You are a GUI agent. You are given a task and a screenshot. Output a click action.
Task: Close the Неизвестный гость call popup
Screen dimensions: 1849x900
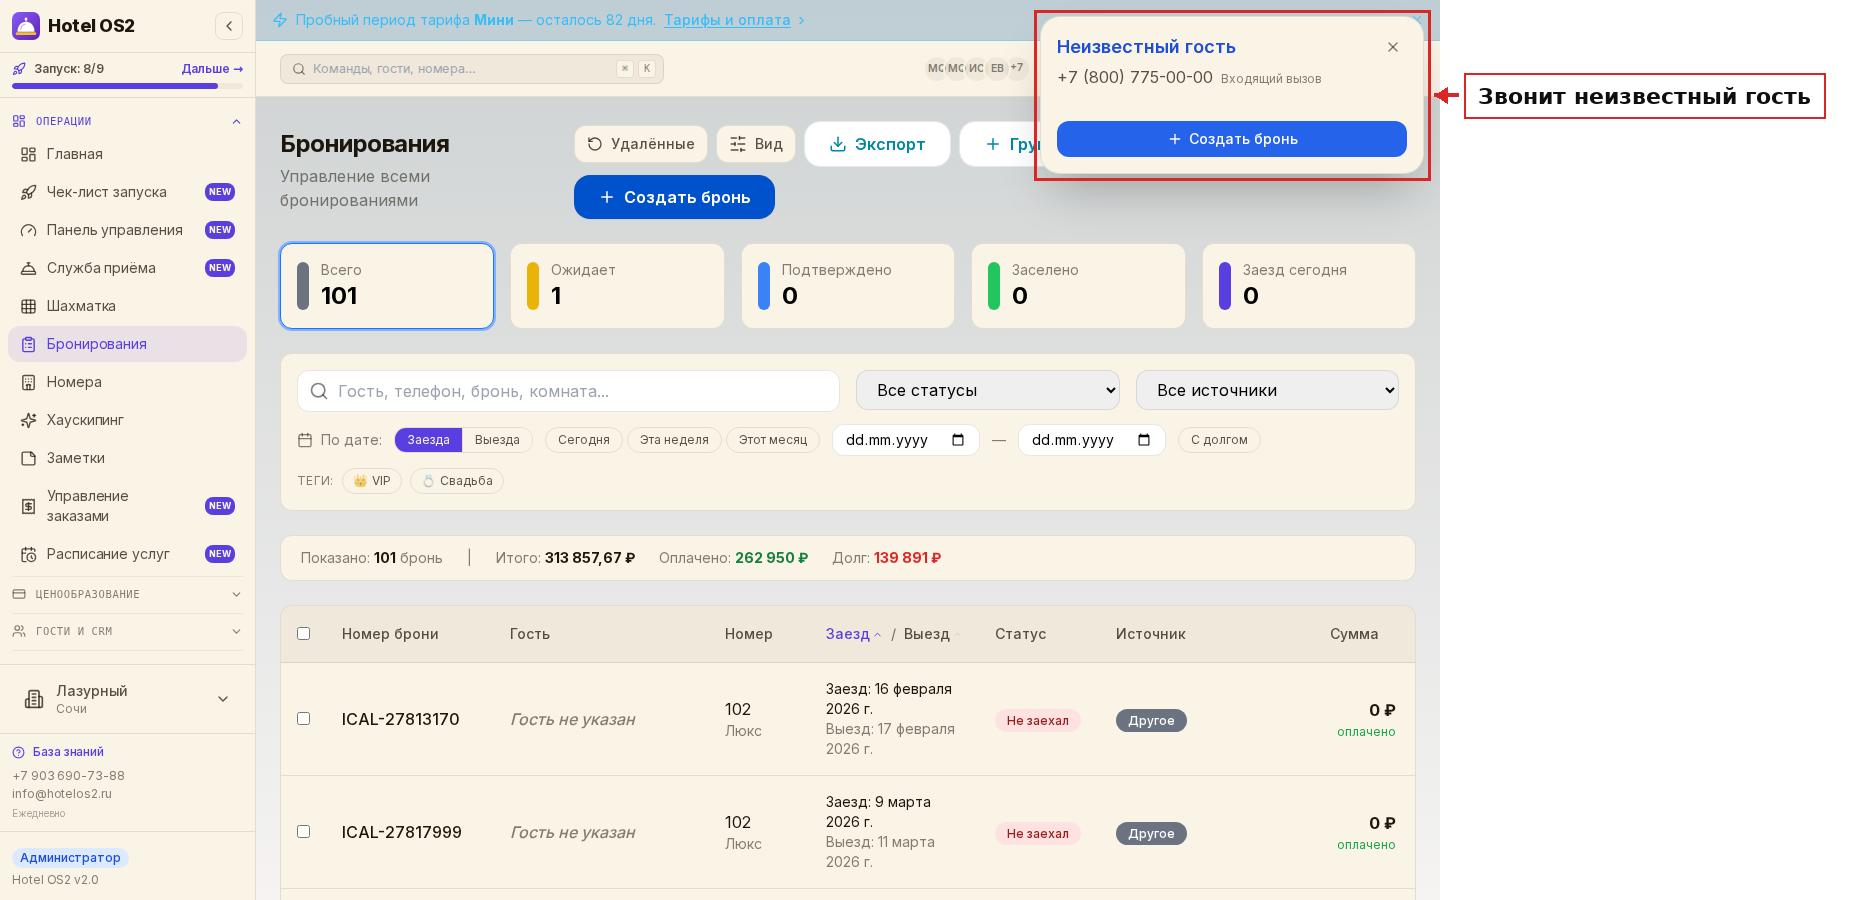point(1393,47)
